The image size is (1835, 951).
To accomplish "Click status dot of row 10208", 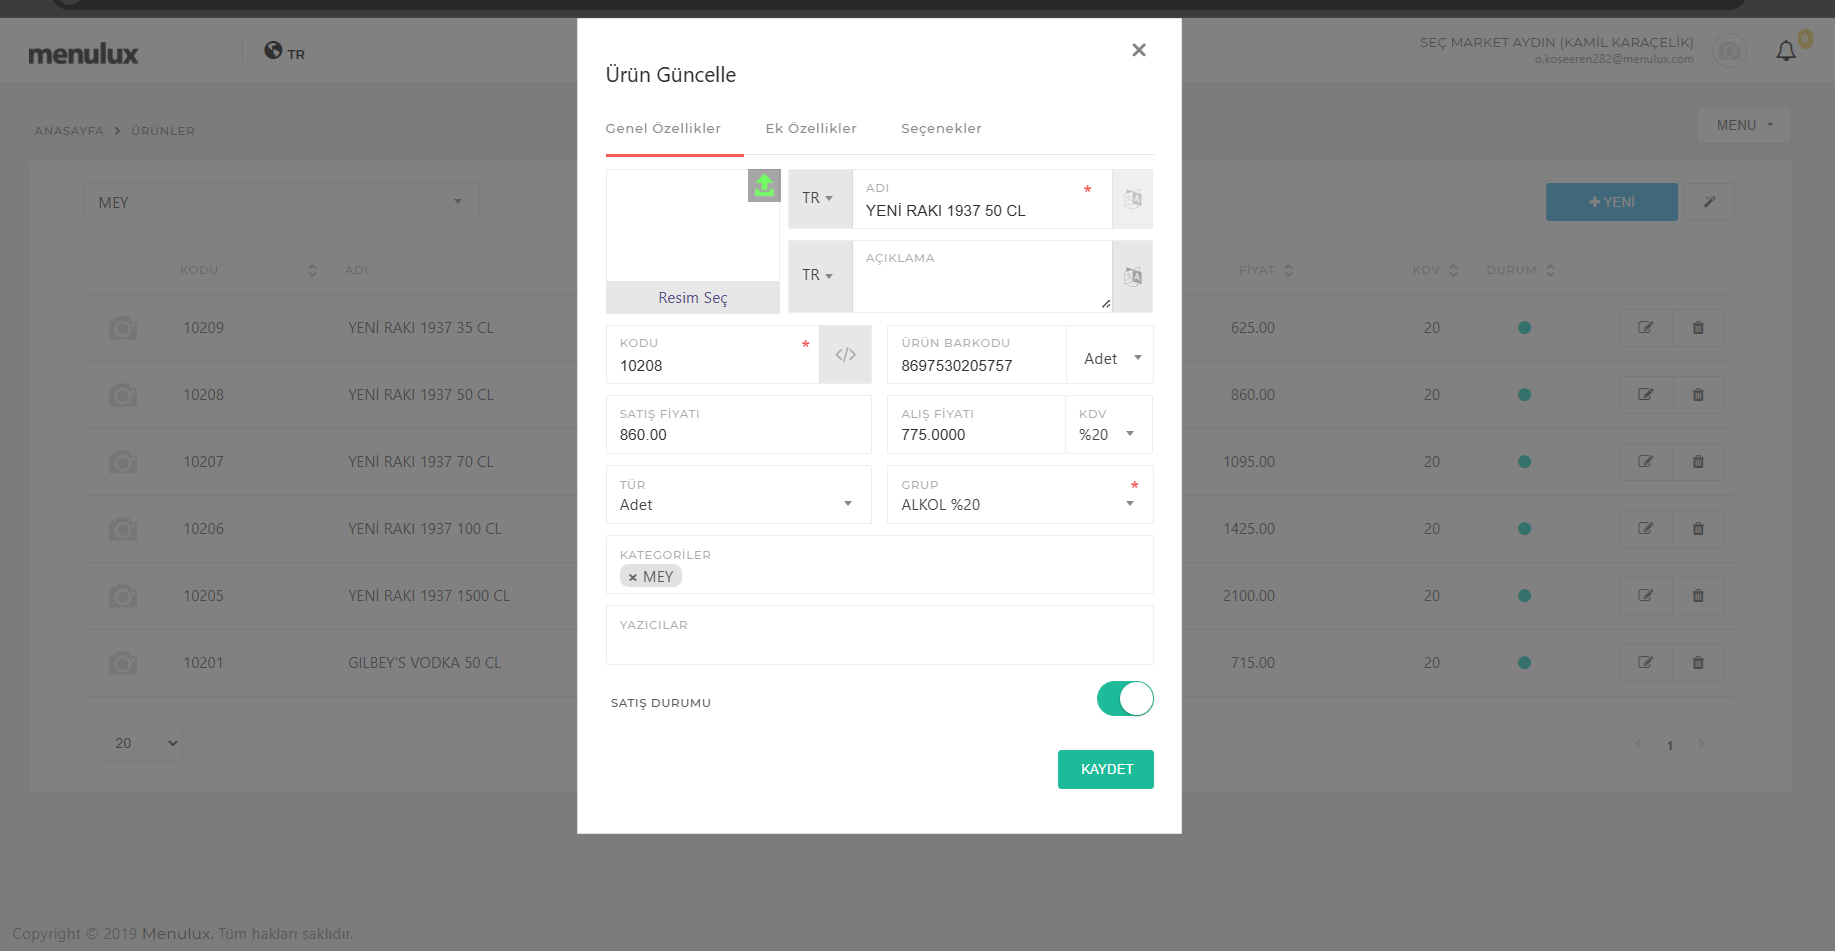I will pos(1524,395).
